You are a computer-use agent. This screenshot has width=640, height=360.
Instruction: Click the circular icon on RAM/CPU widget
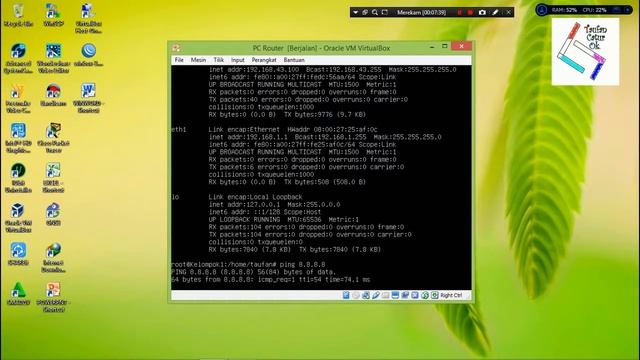[x=542, y=10]
